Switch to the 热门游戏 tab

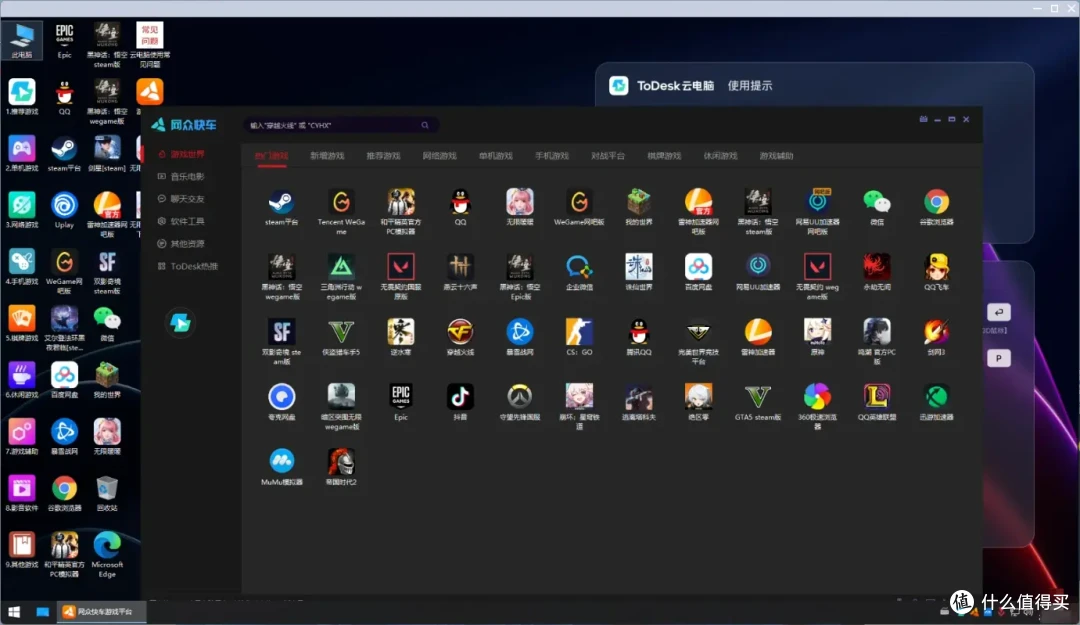pyautogui.click(x=271, y=156)
